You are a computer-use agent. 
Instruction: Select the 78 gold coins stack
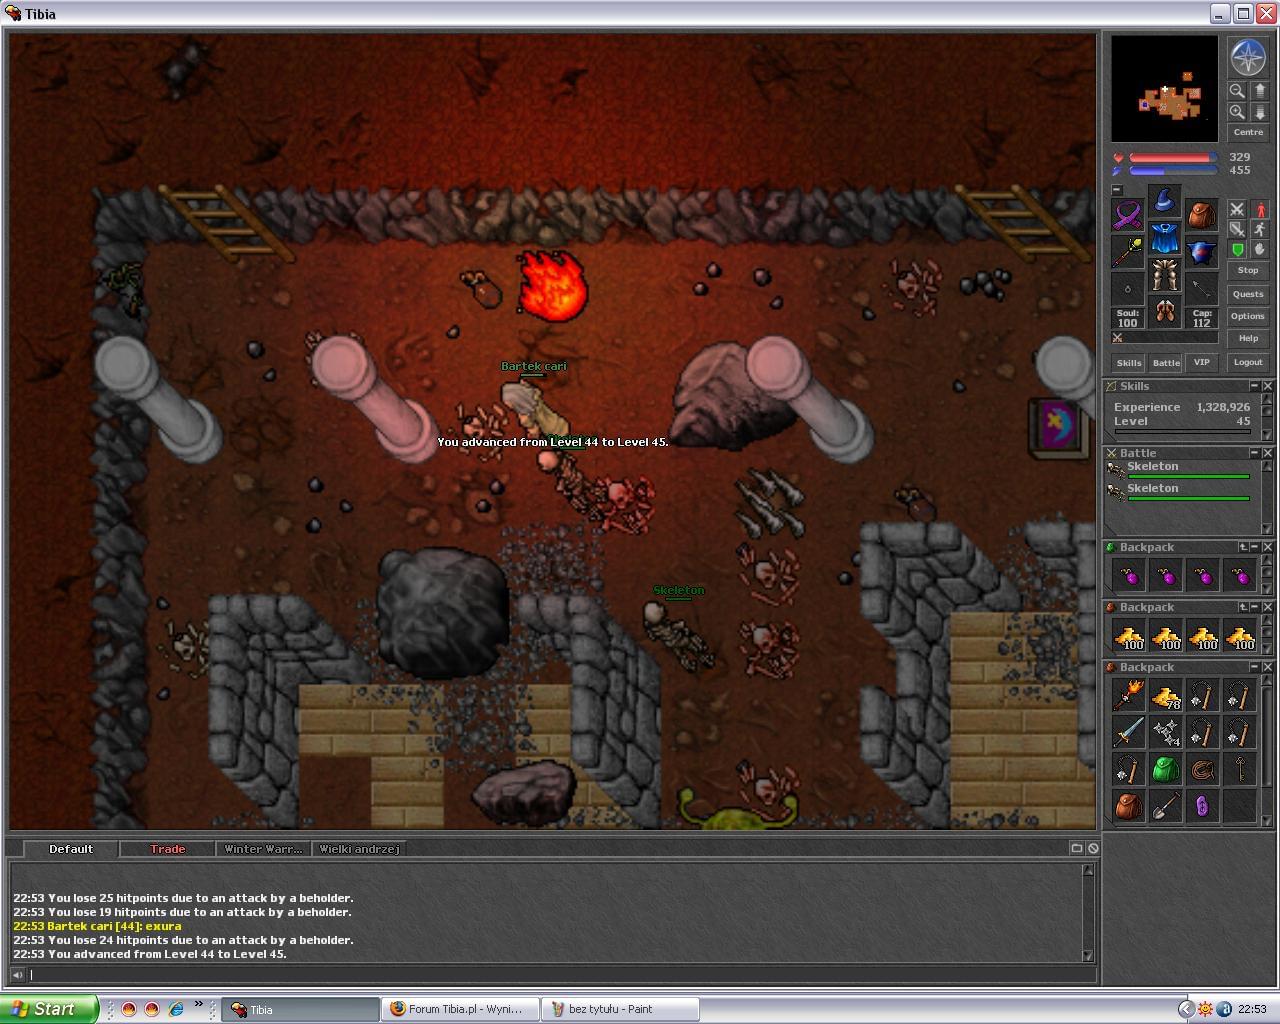pyautogui.click(x=1165, y=695)
